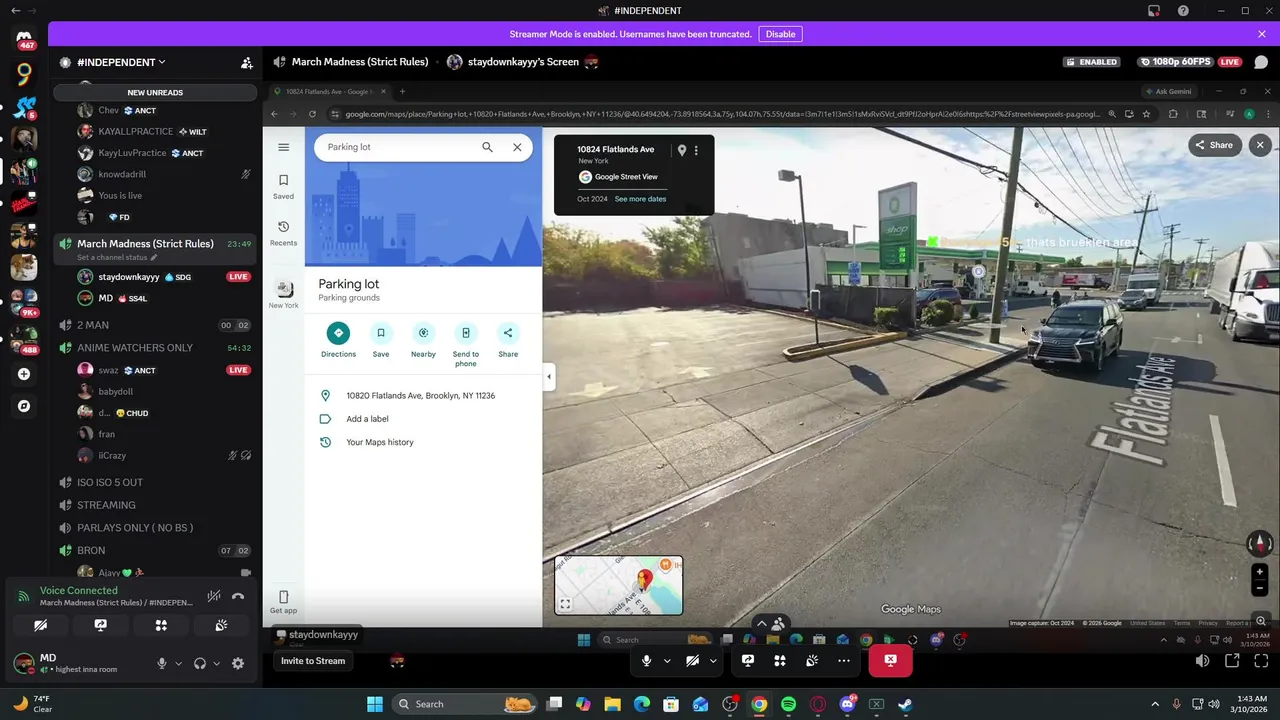Viewport: 1280px width, 720px height.
Task: Deafen using the headphones icon
Action: click(x=200, y=663)
